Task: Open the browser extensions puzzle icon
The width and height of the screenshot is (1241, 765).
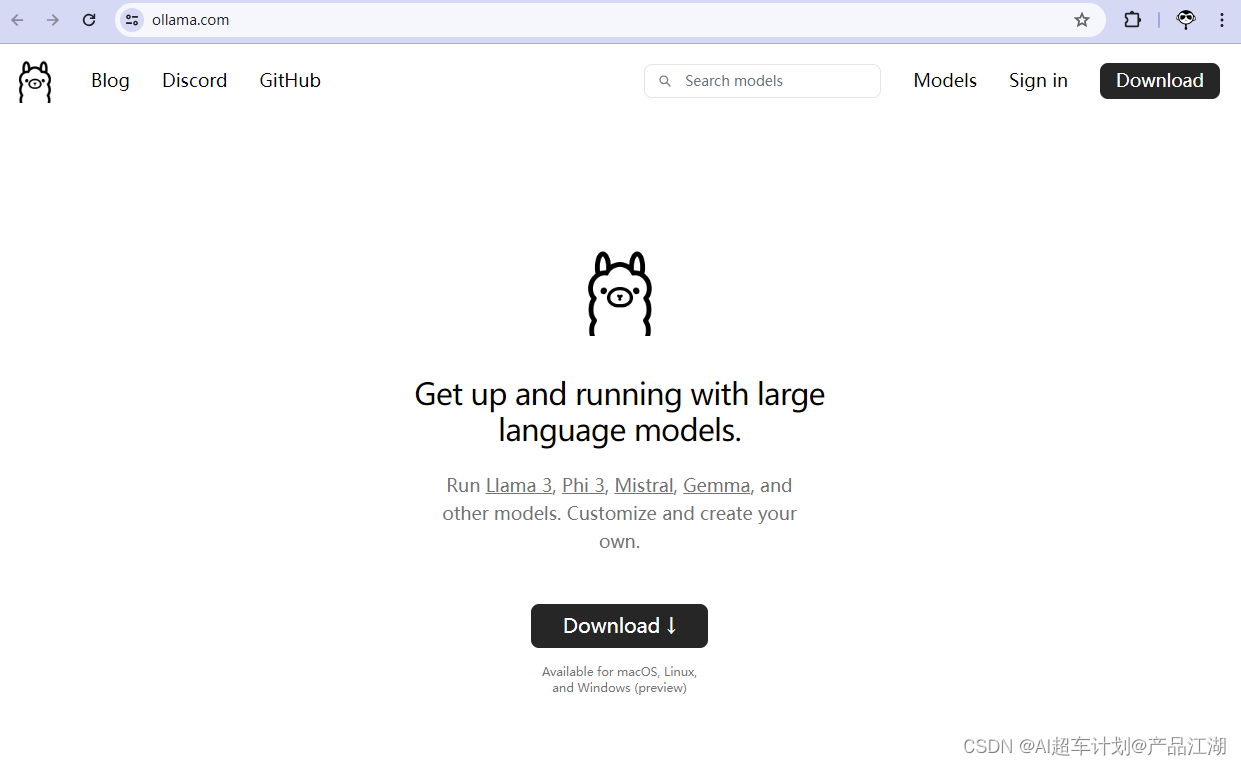Action: point(1132,20)
